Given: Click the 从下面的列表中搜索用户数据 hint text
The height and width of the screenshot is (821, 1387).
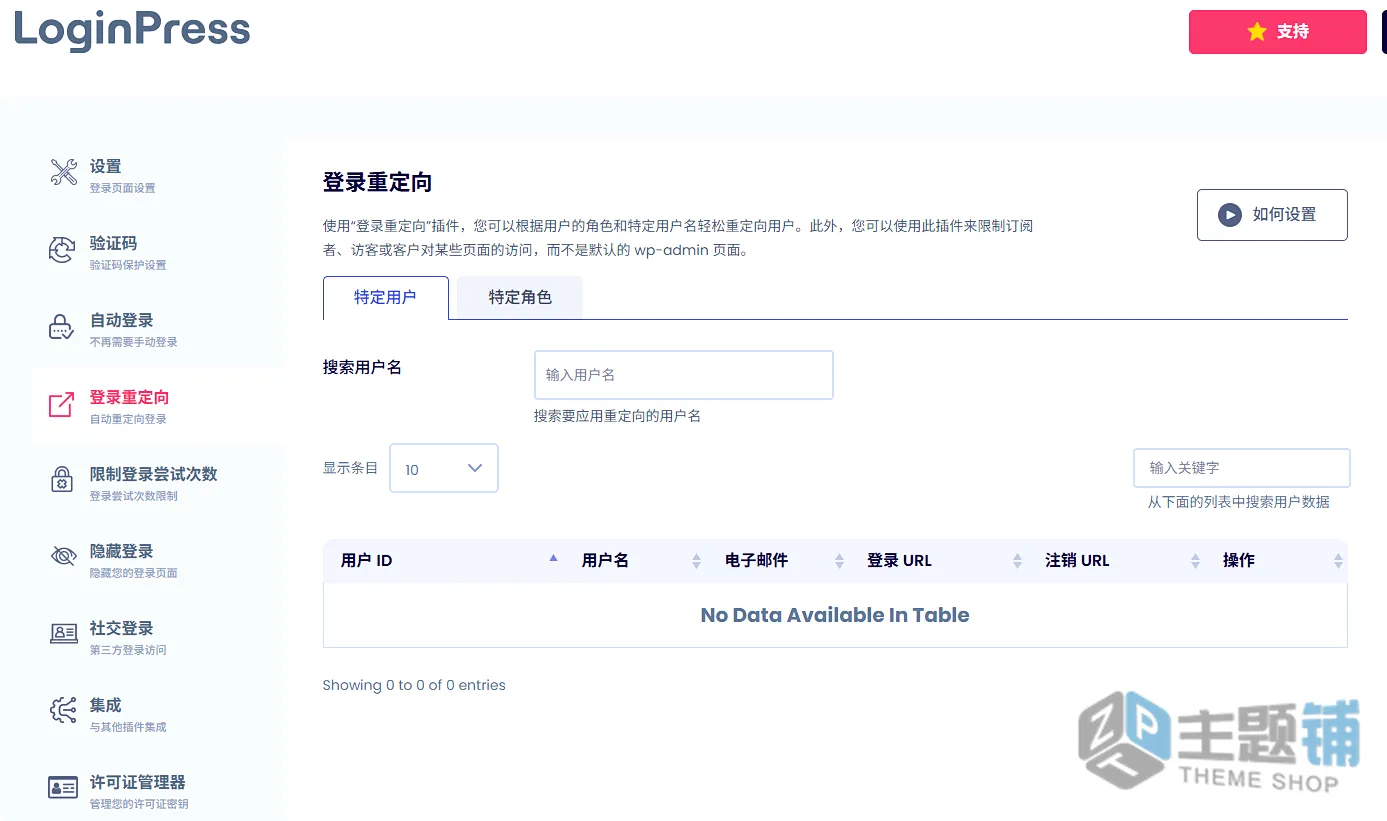Looking at the screenshot, I should click(1238, 502).
